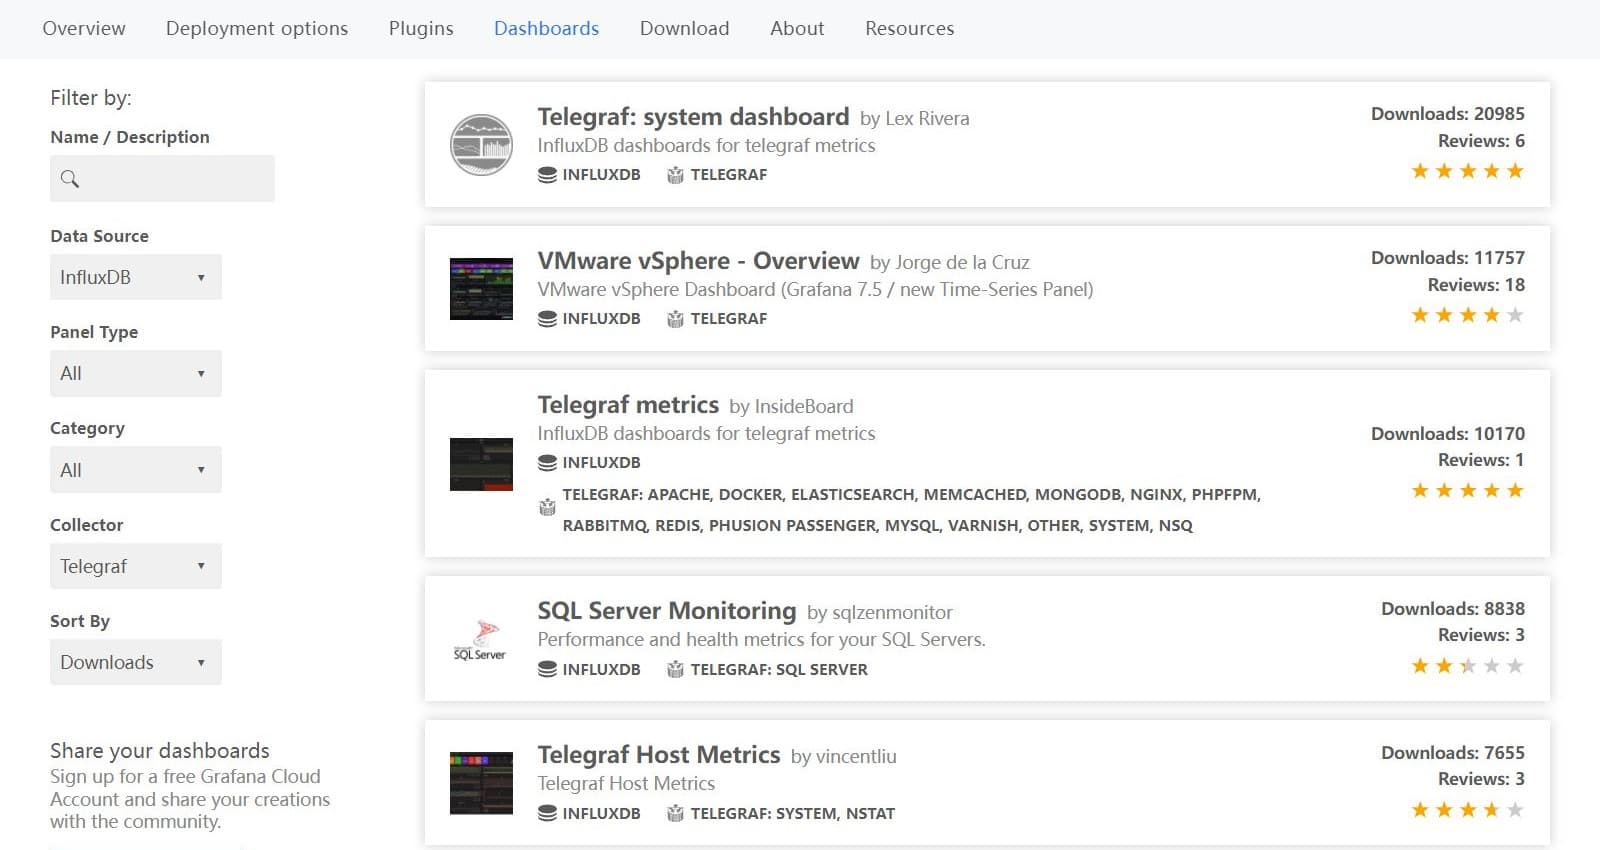Open the Category filter dropdown
The image size is (1600, 850).
pos(135,470)
